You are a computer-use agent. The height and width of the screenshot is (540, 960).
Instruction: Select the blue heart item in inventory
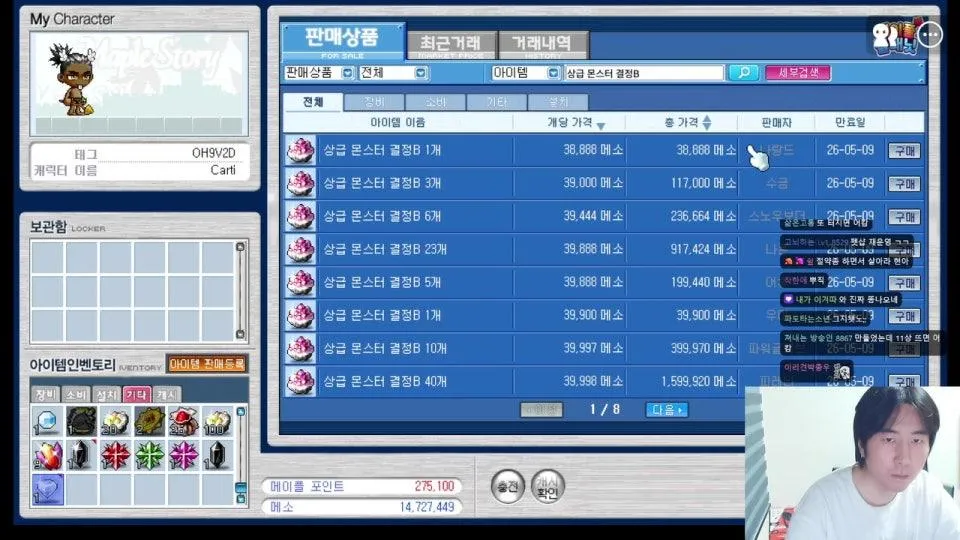47,489
